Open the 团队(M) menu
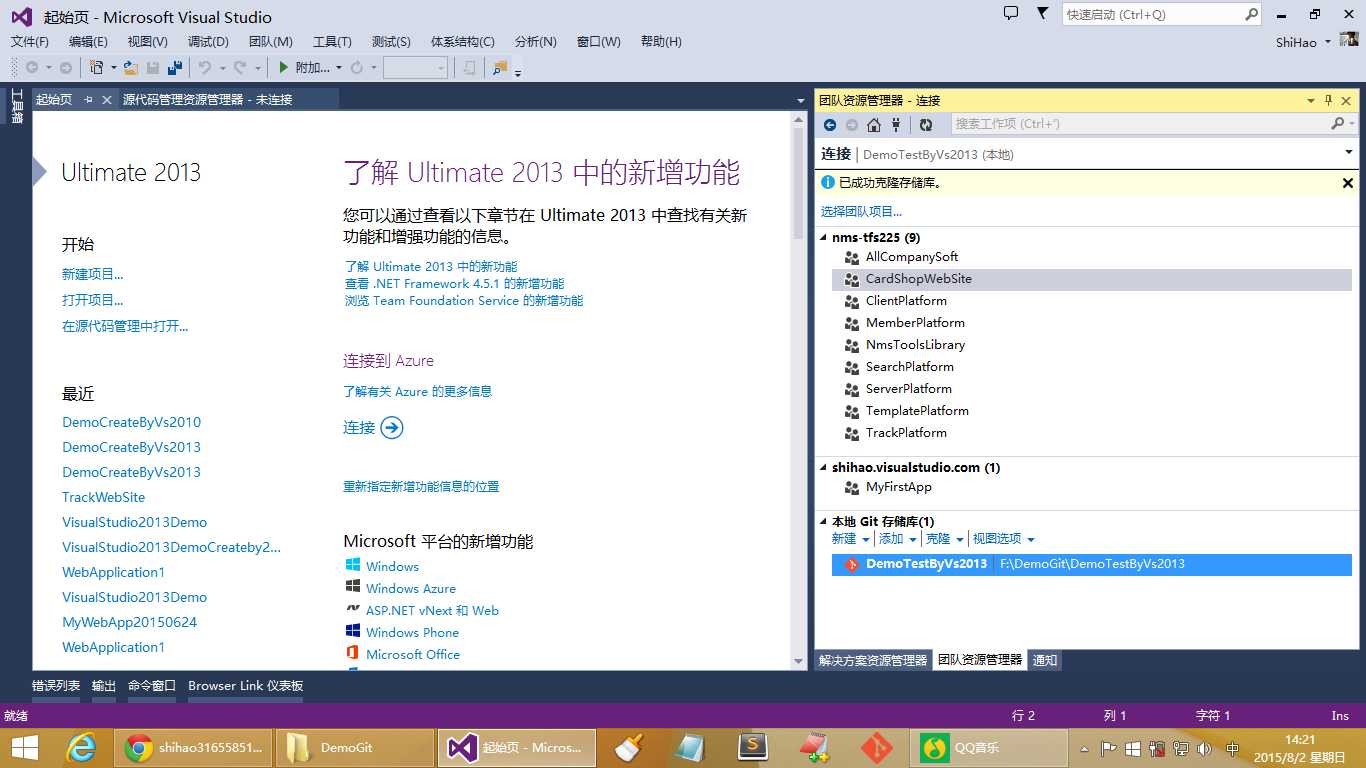The height and width of the screenshot is (768, 1366). tap(271, 42)
